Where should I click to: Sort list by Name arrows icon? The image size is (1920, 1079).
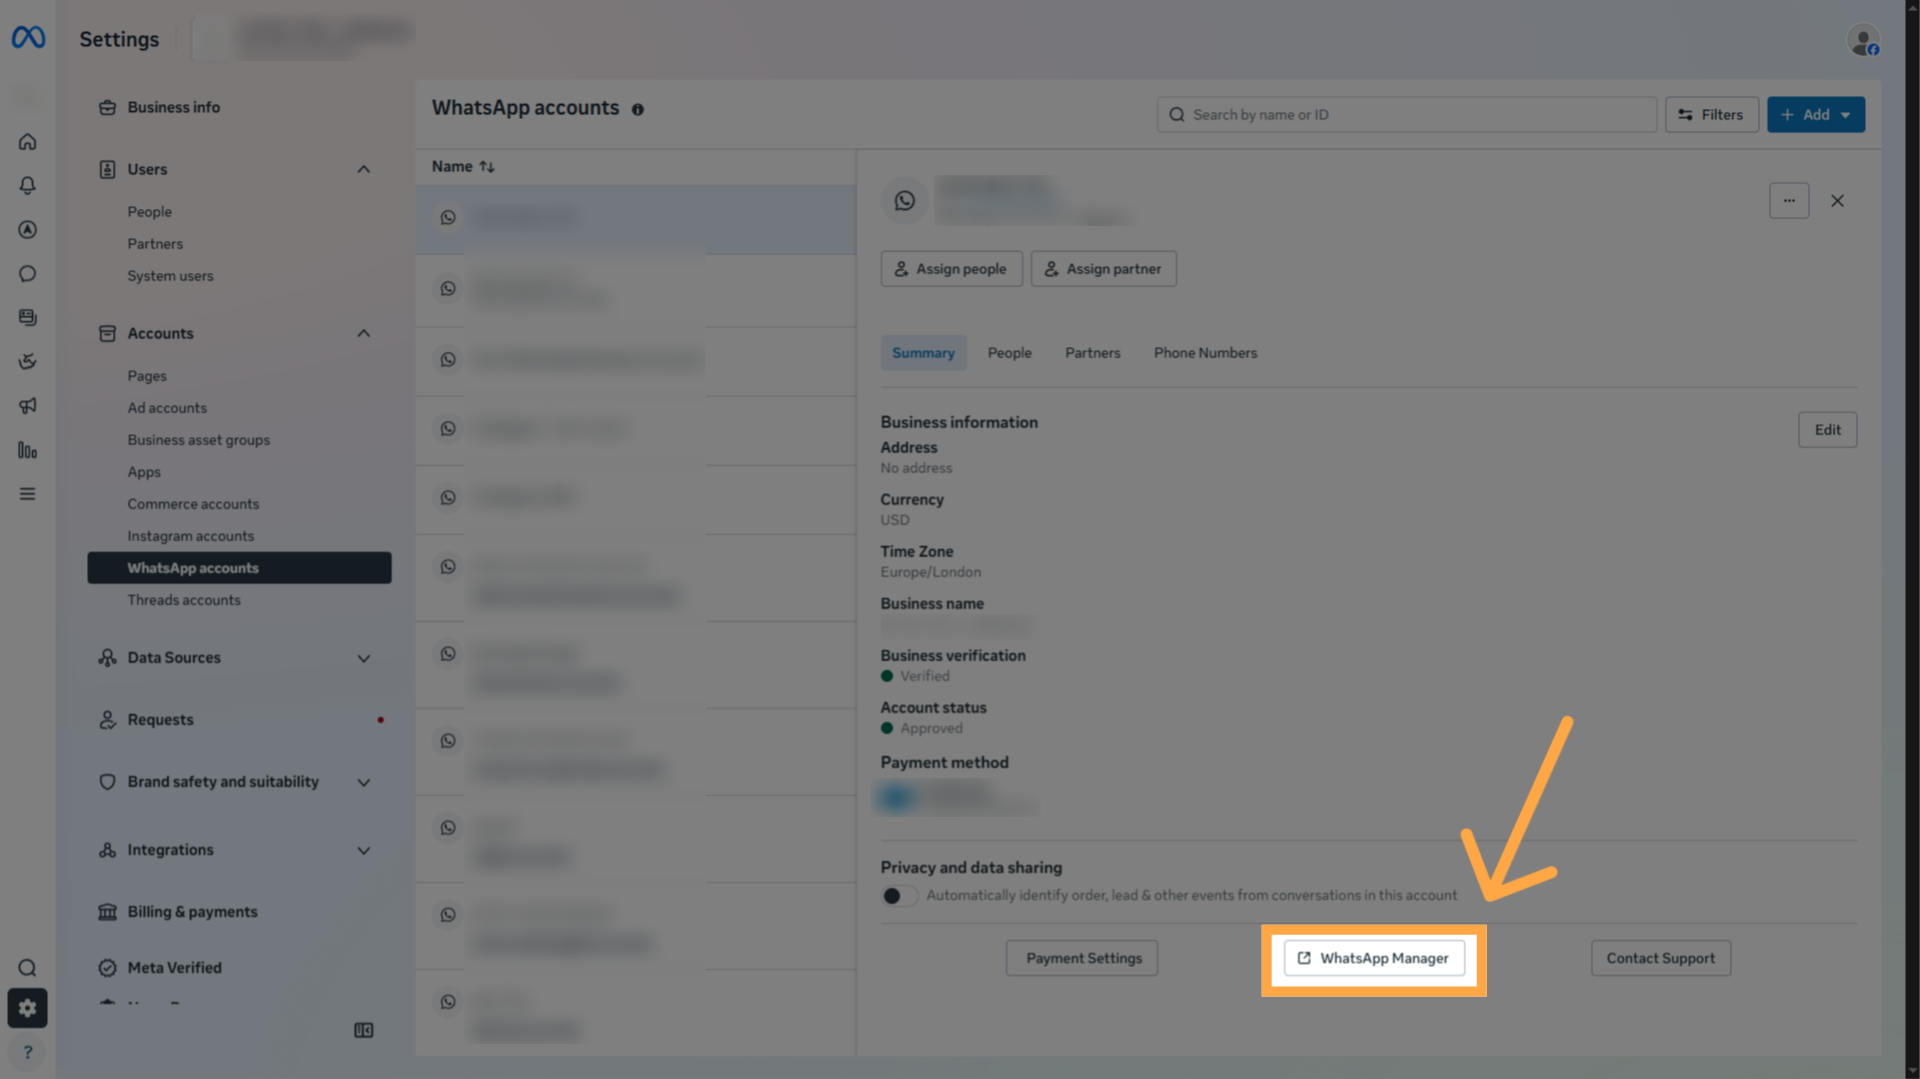coord(487,167)
